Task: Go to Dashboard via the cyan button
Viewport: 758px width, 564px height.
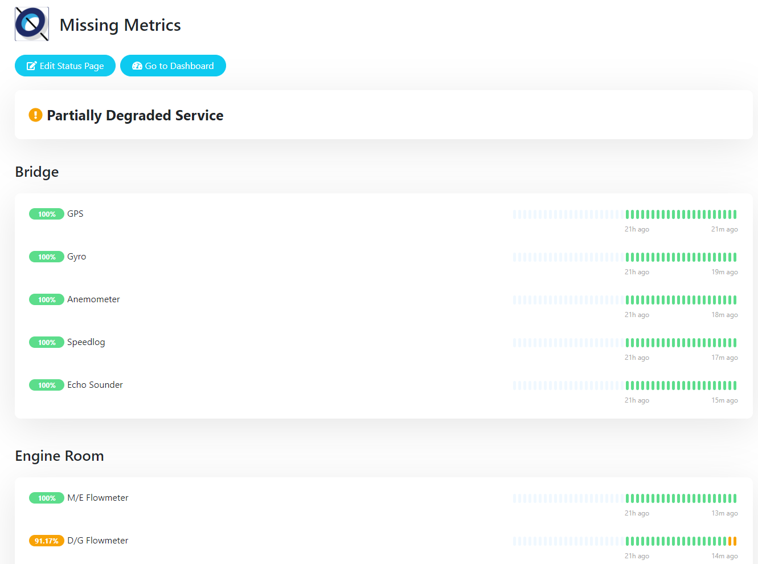Action: (173, 66)
